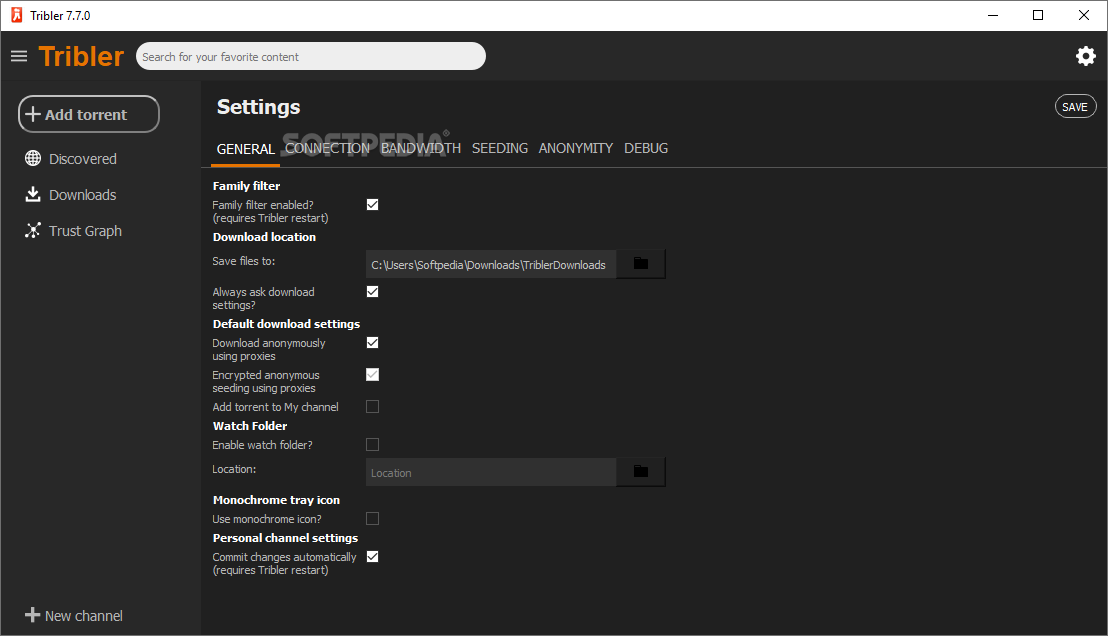
Task: Open the DEBUG tab
Action: (646, 148)
